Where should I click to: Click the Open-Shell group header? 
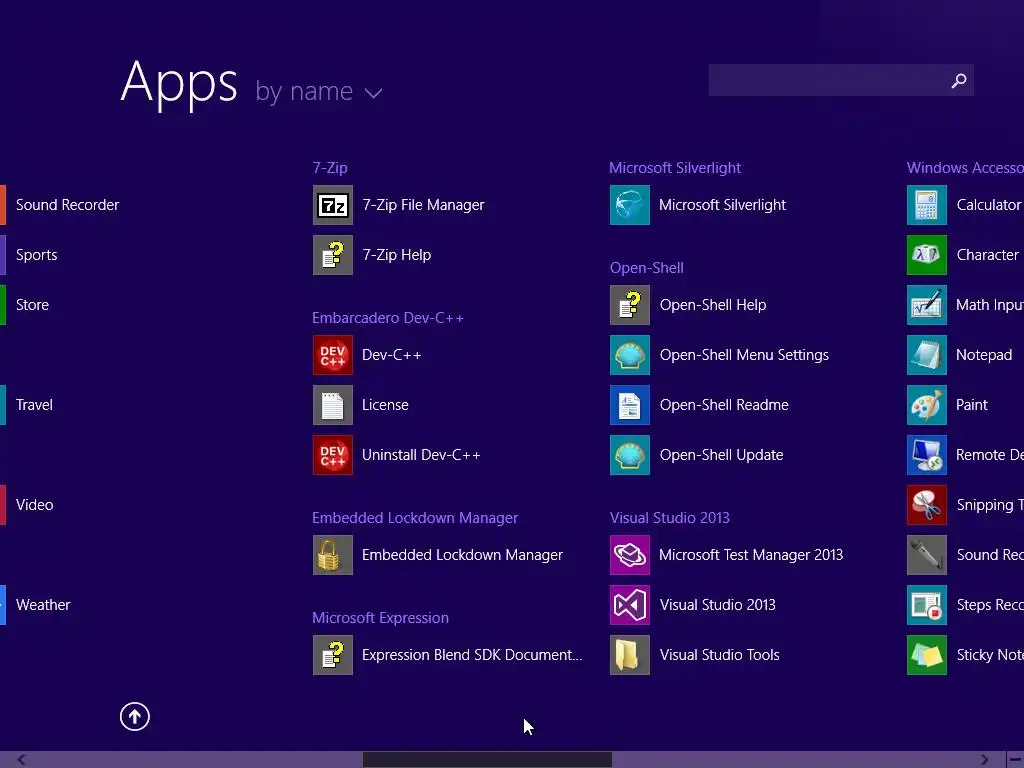tap(647, 268)
